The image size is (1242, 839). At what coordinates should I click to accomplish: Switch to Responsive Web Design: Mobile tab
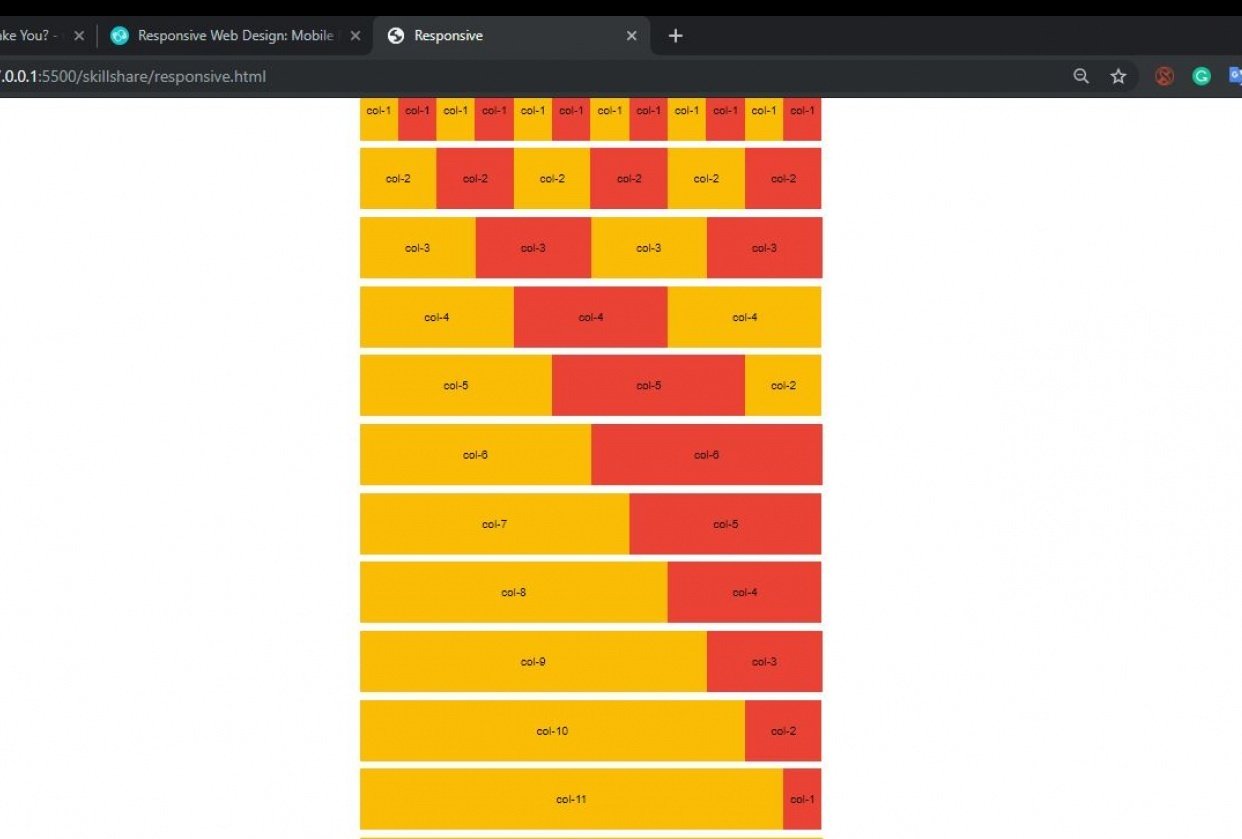tap(235, 36)
